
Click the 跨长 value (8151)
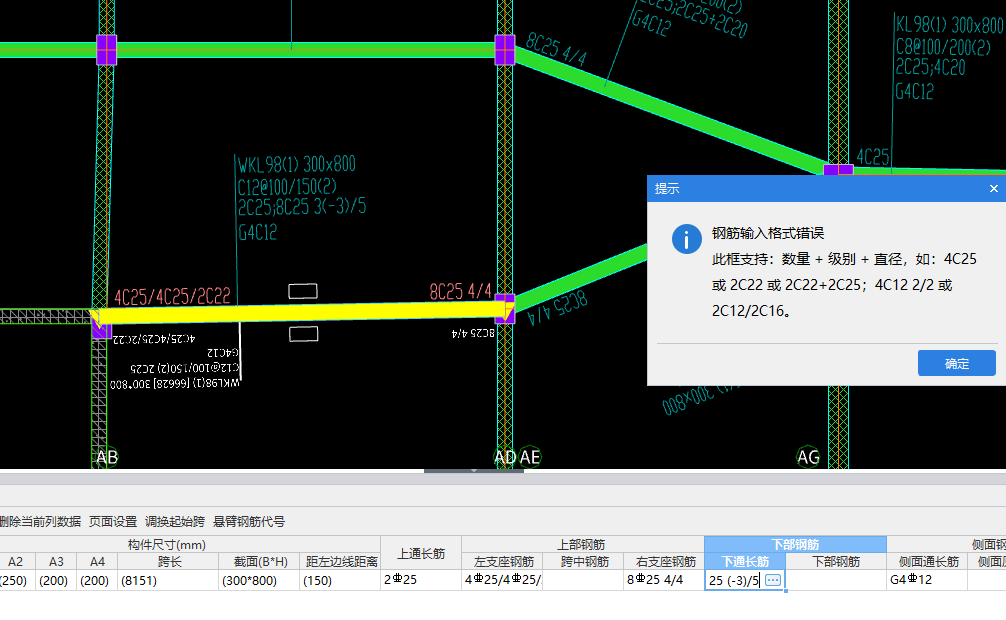pos(168,580)
